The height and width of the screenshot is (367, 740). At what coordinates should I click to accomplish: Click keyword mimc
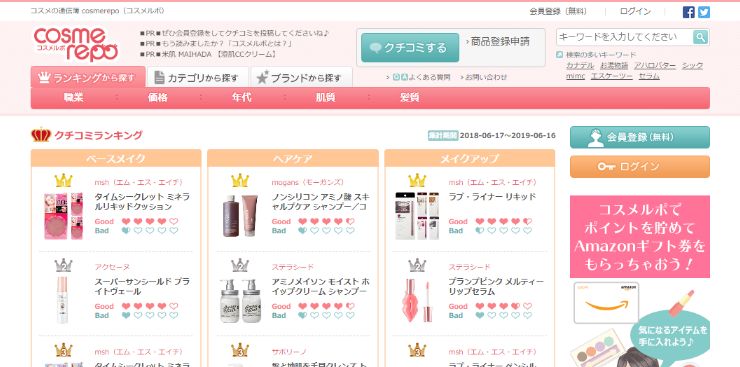point(575,76)
